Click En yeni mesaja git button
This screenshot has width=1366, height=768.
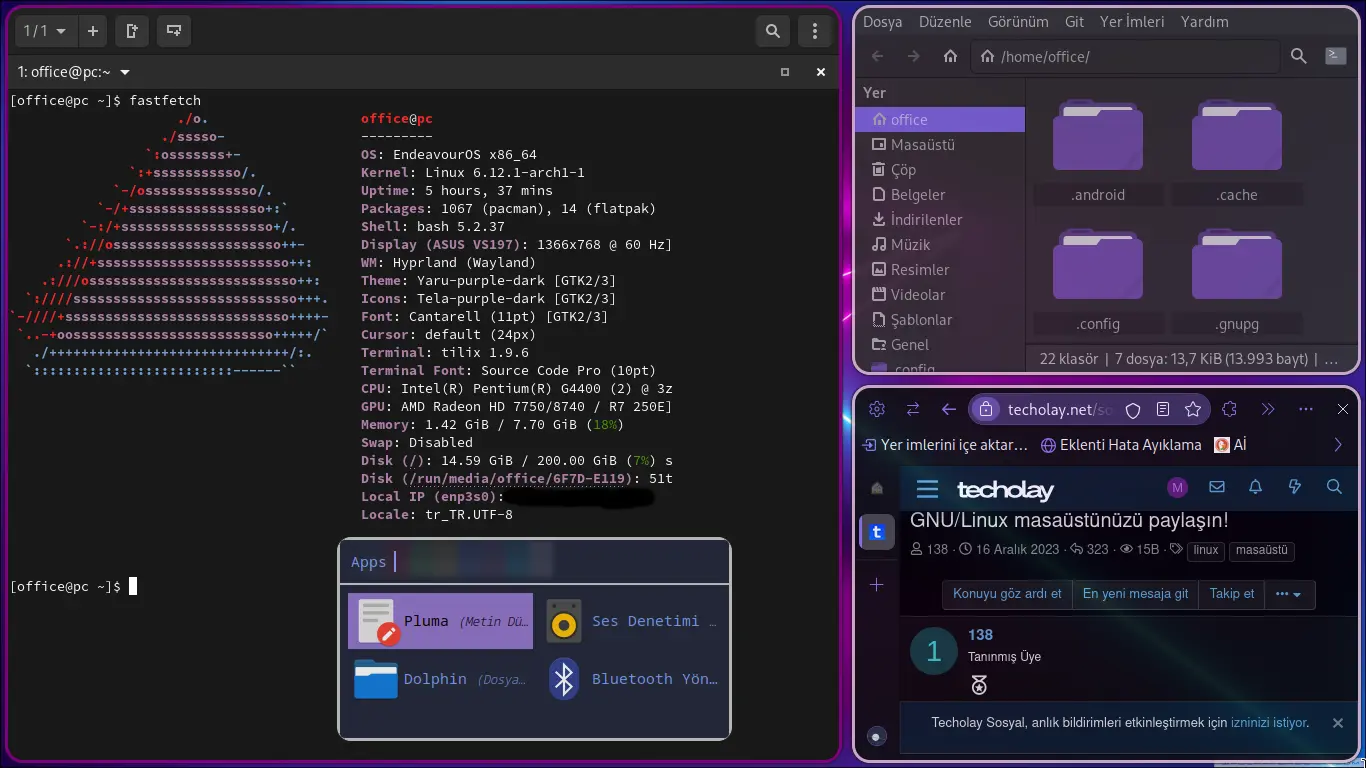[x=1135, y=594]
